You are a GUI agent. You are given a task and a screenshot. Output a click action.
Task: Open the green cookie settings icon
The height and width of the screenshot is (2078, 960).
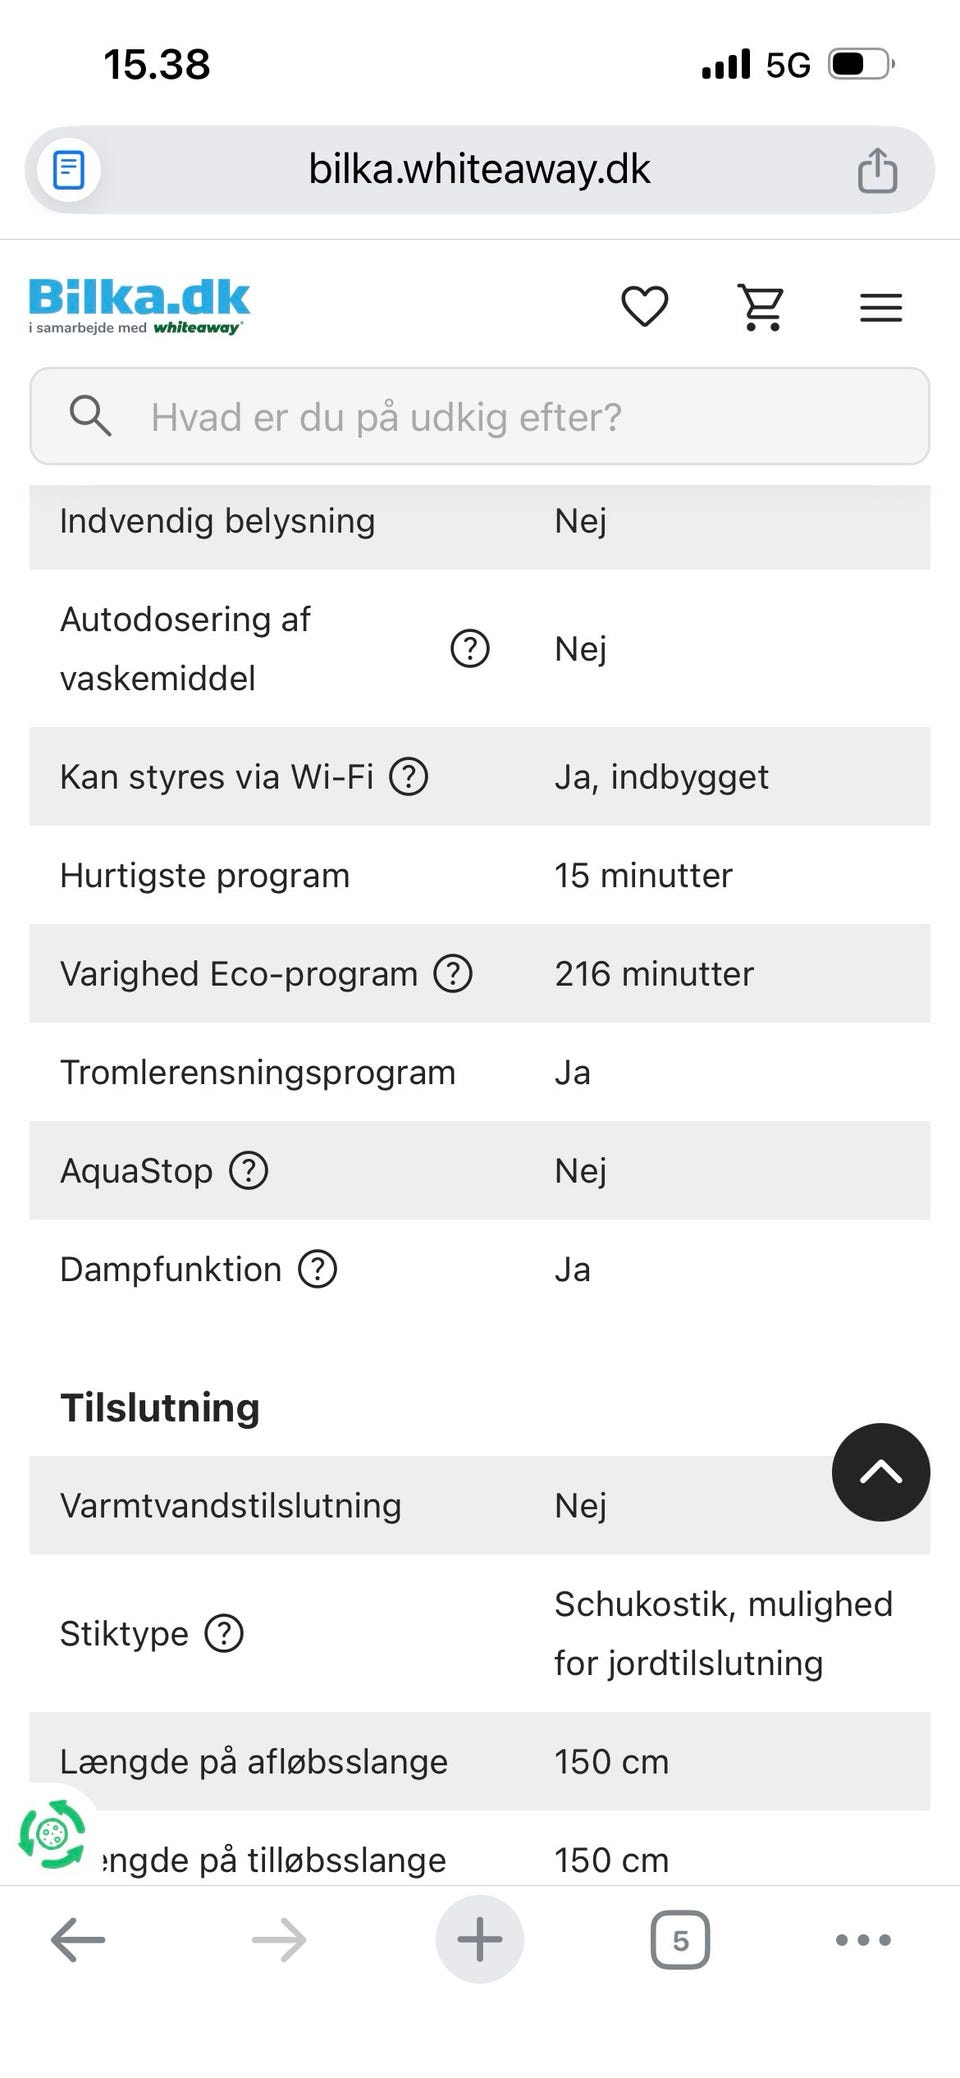(x=52, y=1833)
